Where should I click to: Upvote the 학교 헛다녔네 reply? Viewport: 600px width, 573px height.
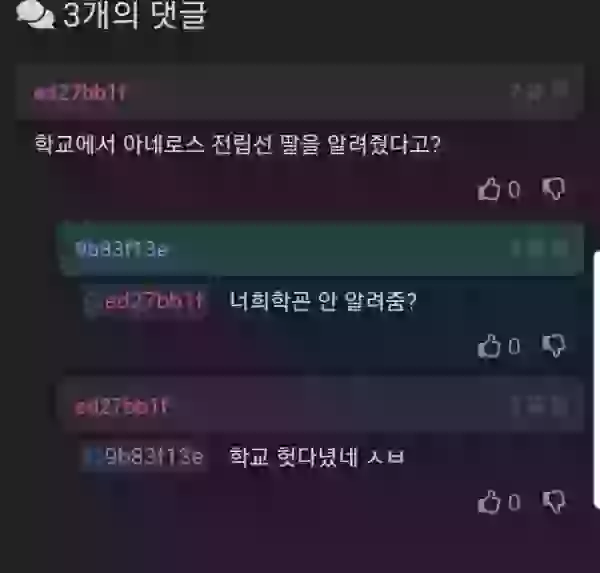click(x=489, y=501)
